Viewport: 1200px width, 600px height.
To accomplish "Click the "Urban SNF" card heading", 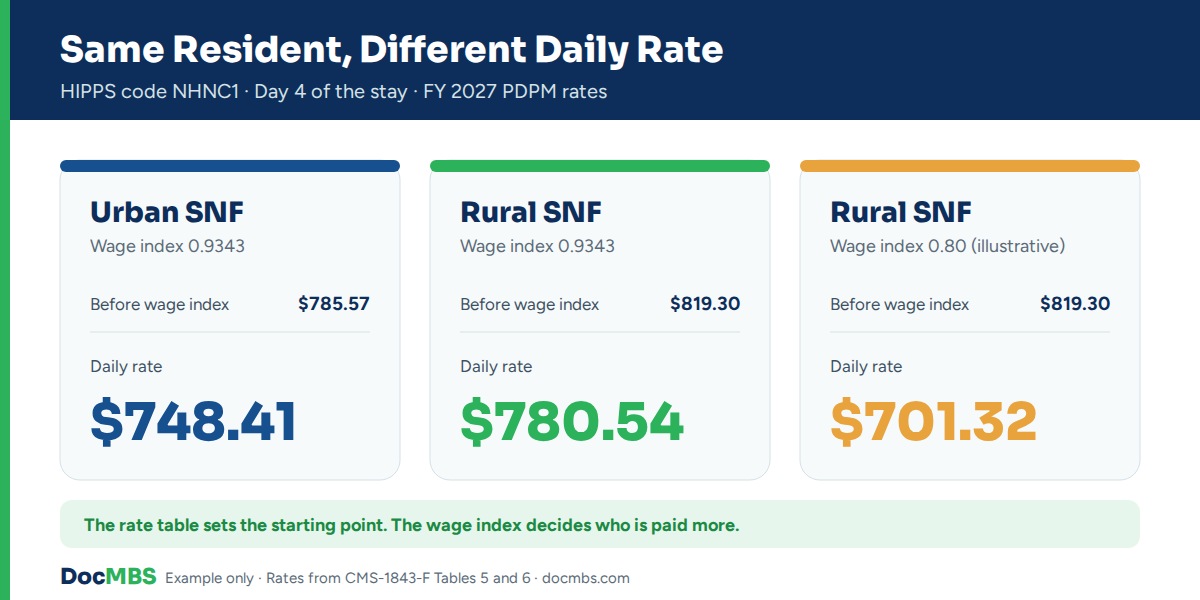I will click(x=167, y=212).
